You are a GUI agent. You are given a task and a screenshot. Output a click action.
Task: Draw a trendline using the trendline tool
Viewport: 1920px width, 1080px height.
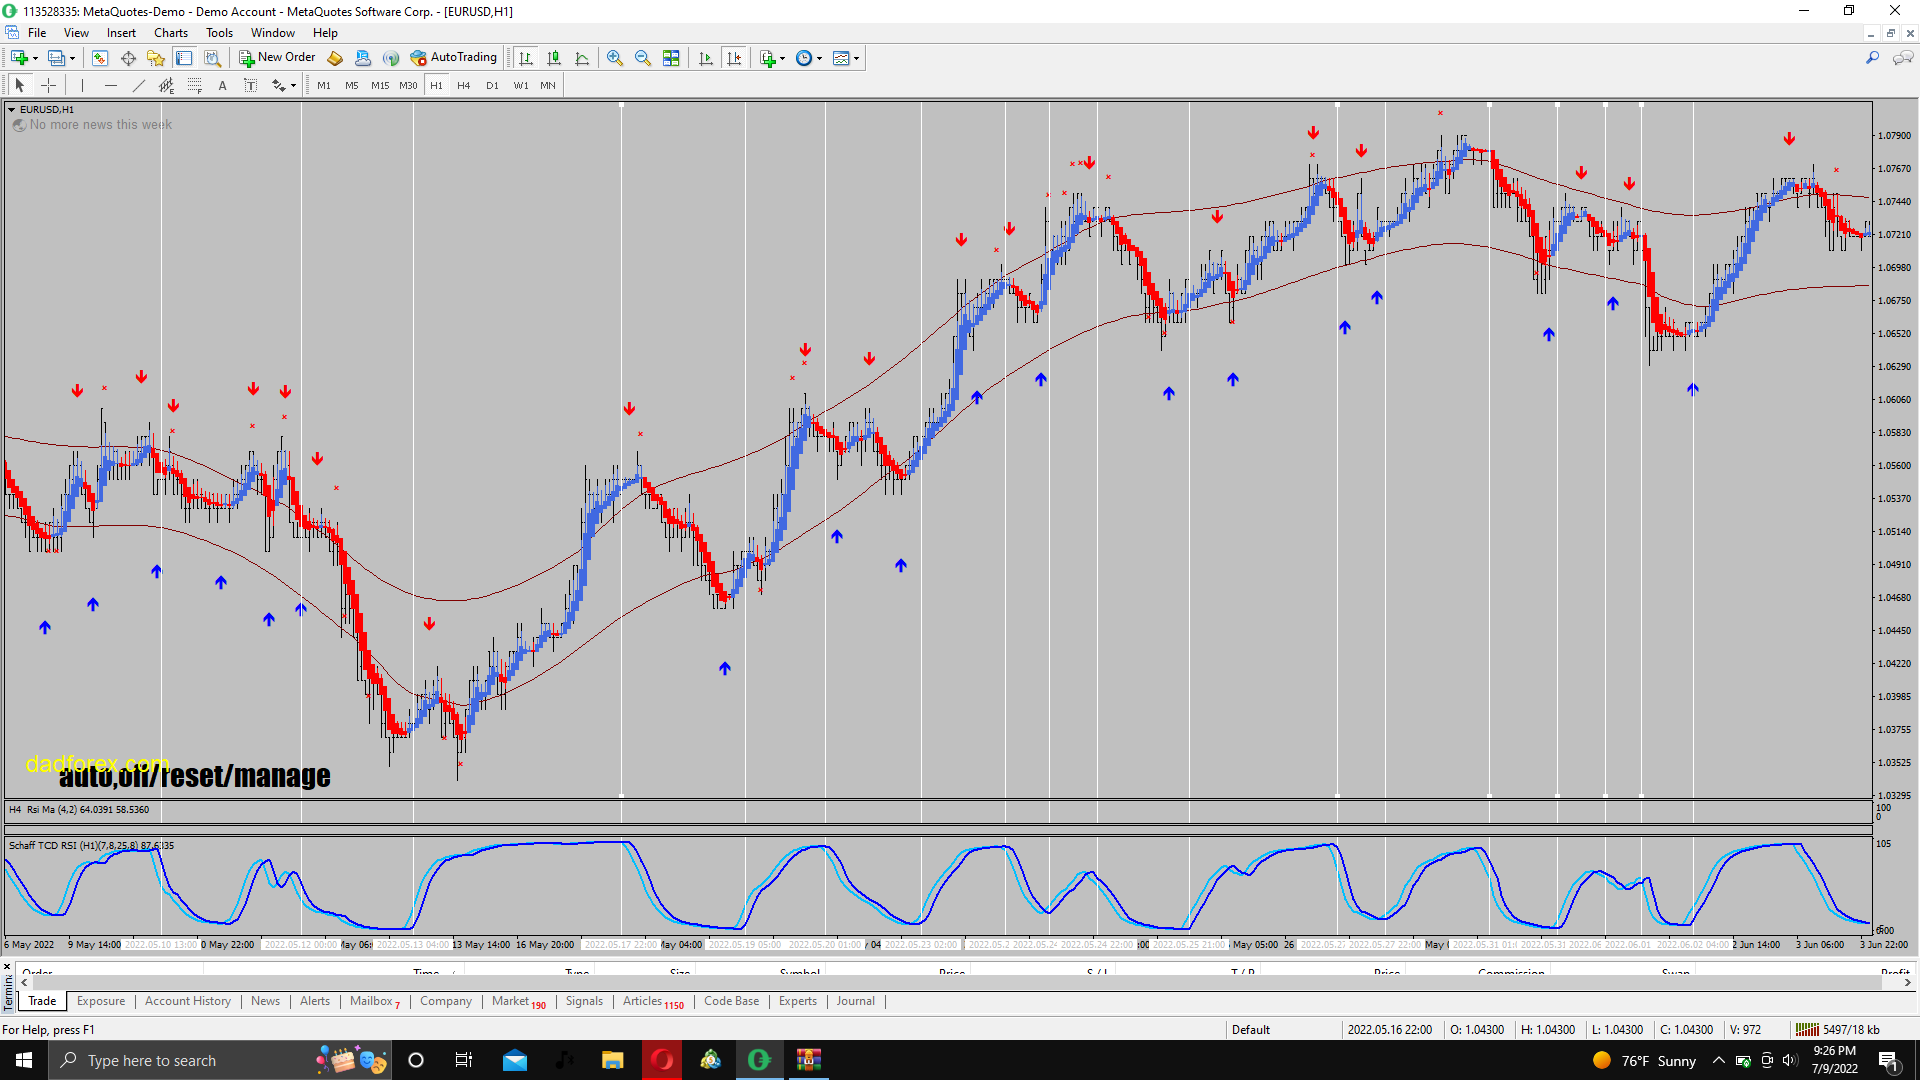pos(139,86)
